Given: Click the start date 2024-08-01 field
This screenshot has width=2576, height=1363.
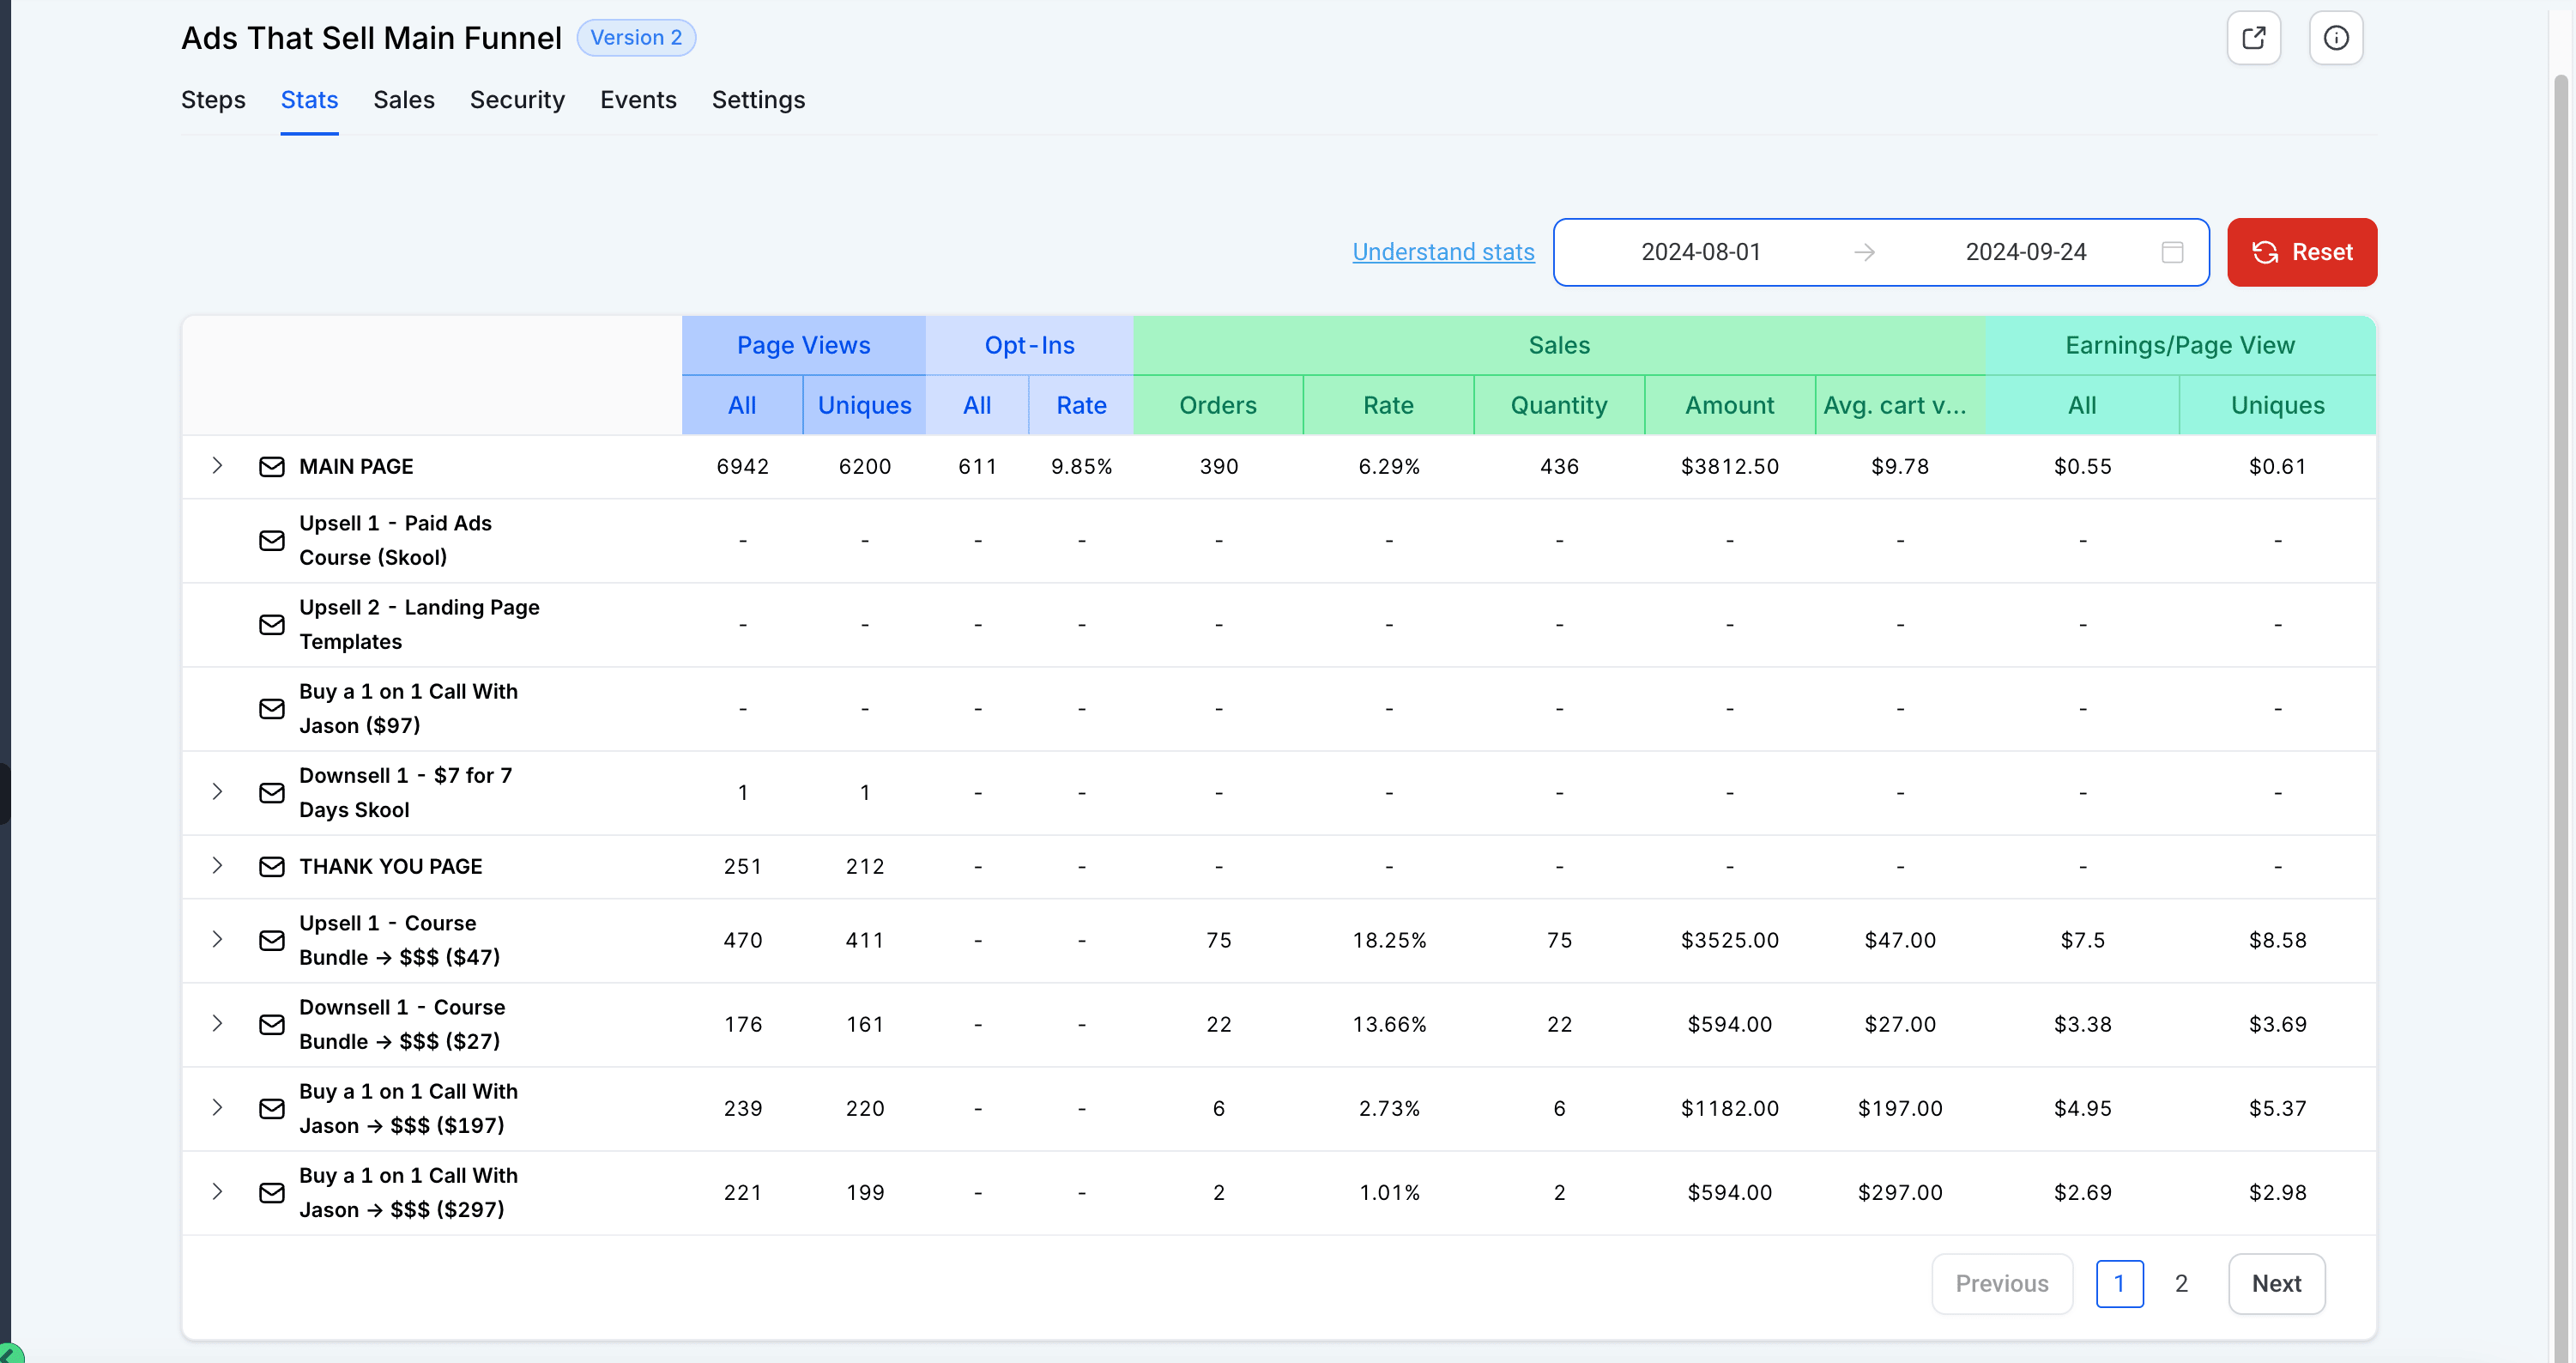Looking at the screenshot, I should [1700, 252].
